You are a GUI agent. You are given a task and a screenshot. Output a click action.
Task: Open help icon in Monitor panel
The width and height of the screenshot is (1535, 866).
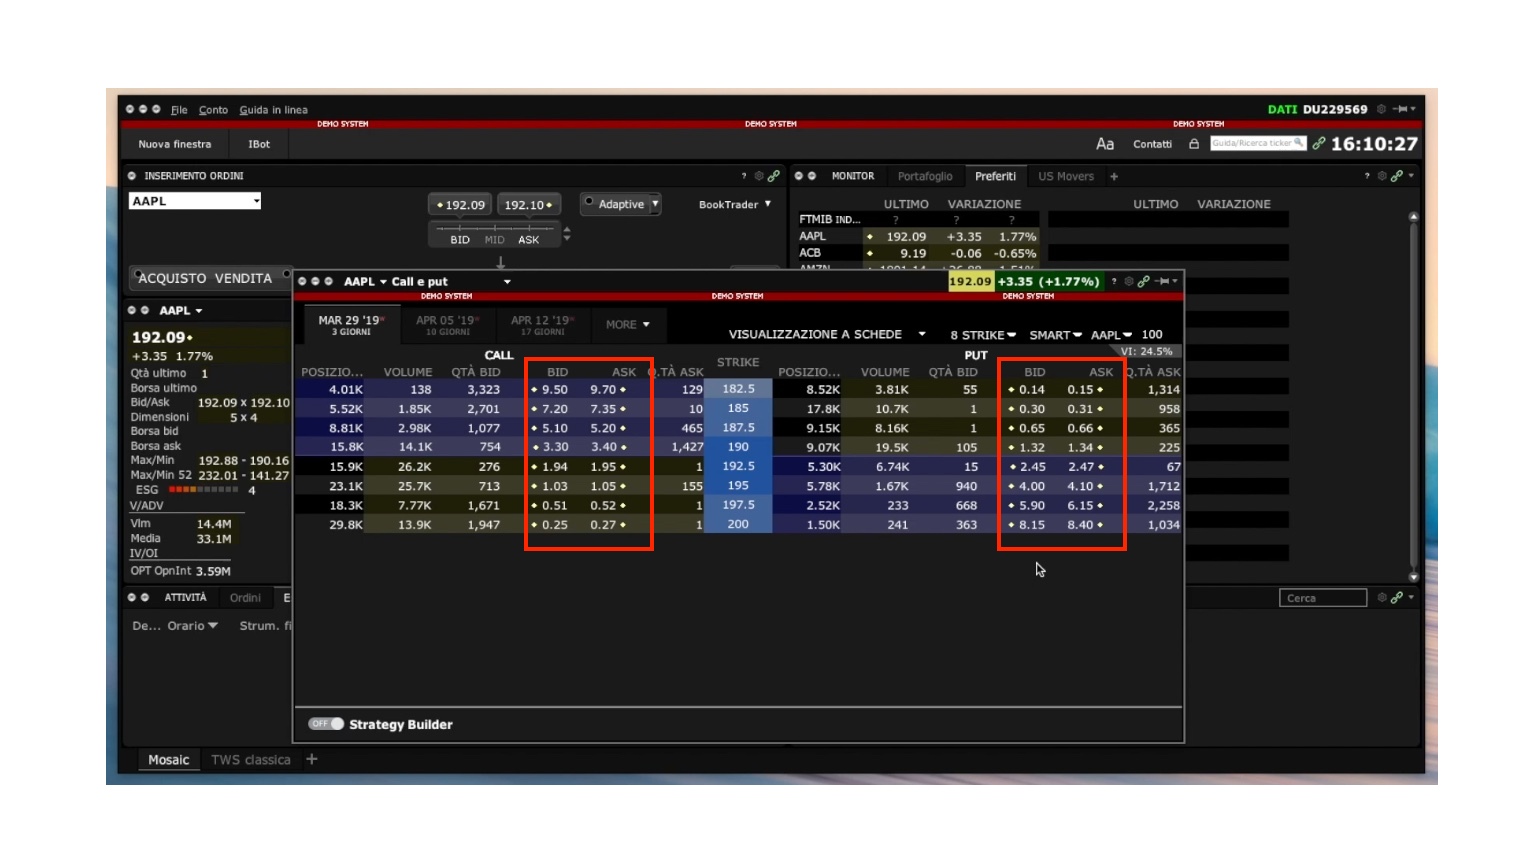point(1367,176)
